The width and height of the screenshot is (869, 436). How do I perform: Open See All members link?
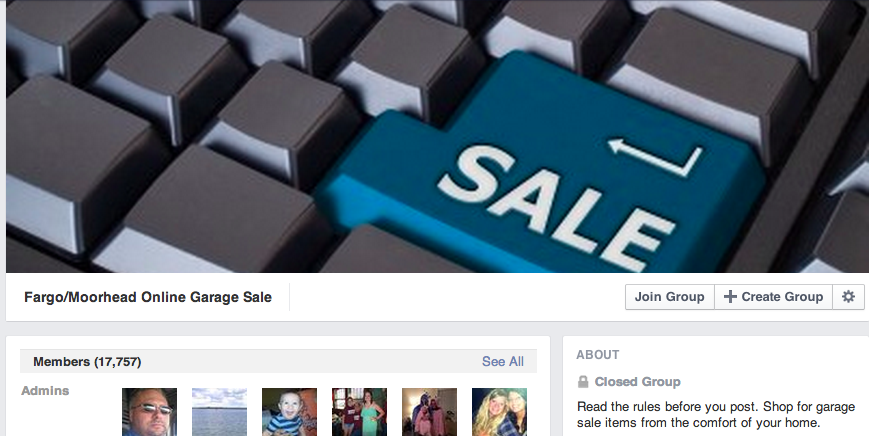(503, 362)
